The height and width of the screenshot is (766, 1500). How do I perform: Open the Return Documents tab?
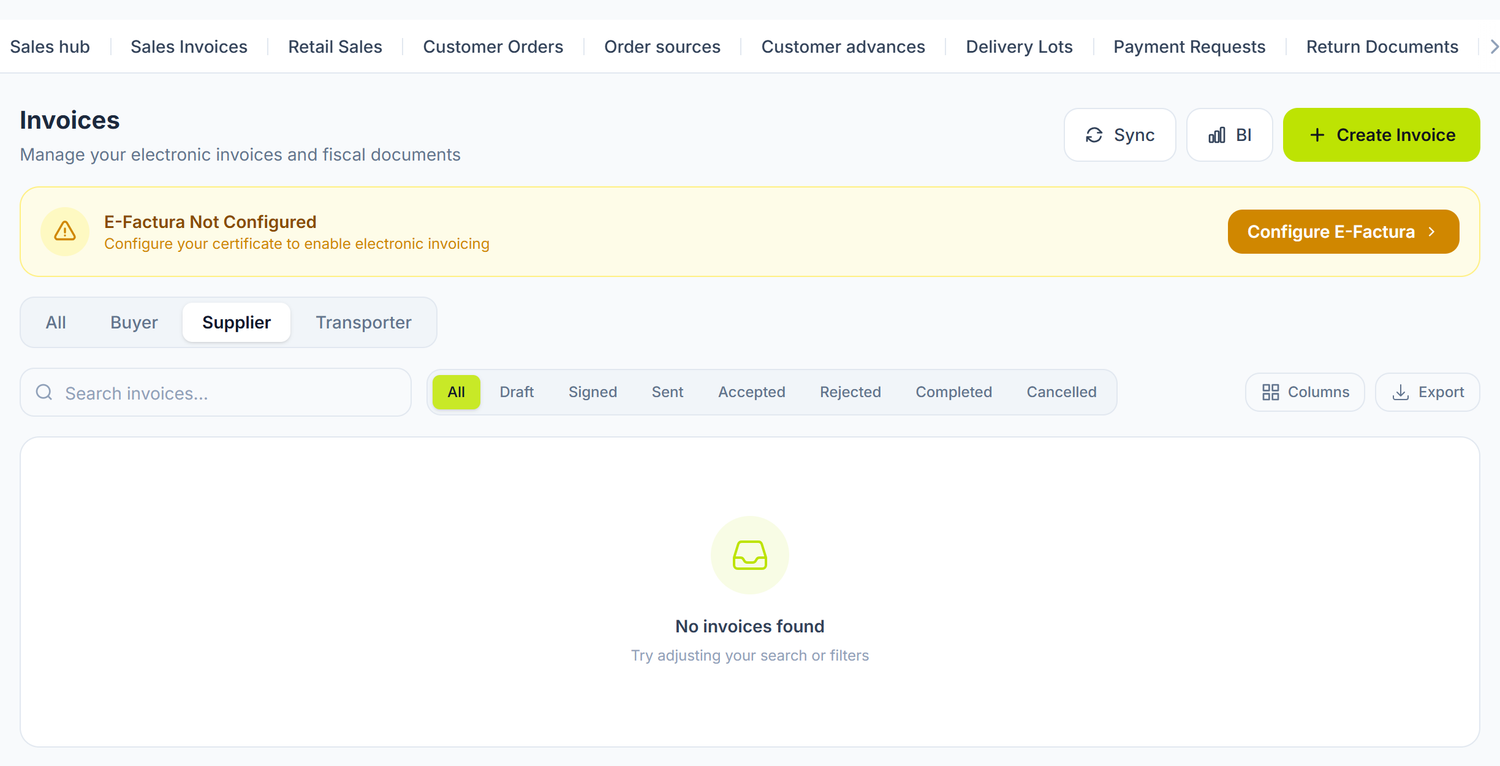tap(1382, 46)
